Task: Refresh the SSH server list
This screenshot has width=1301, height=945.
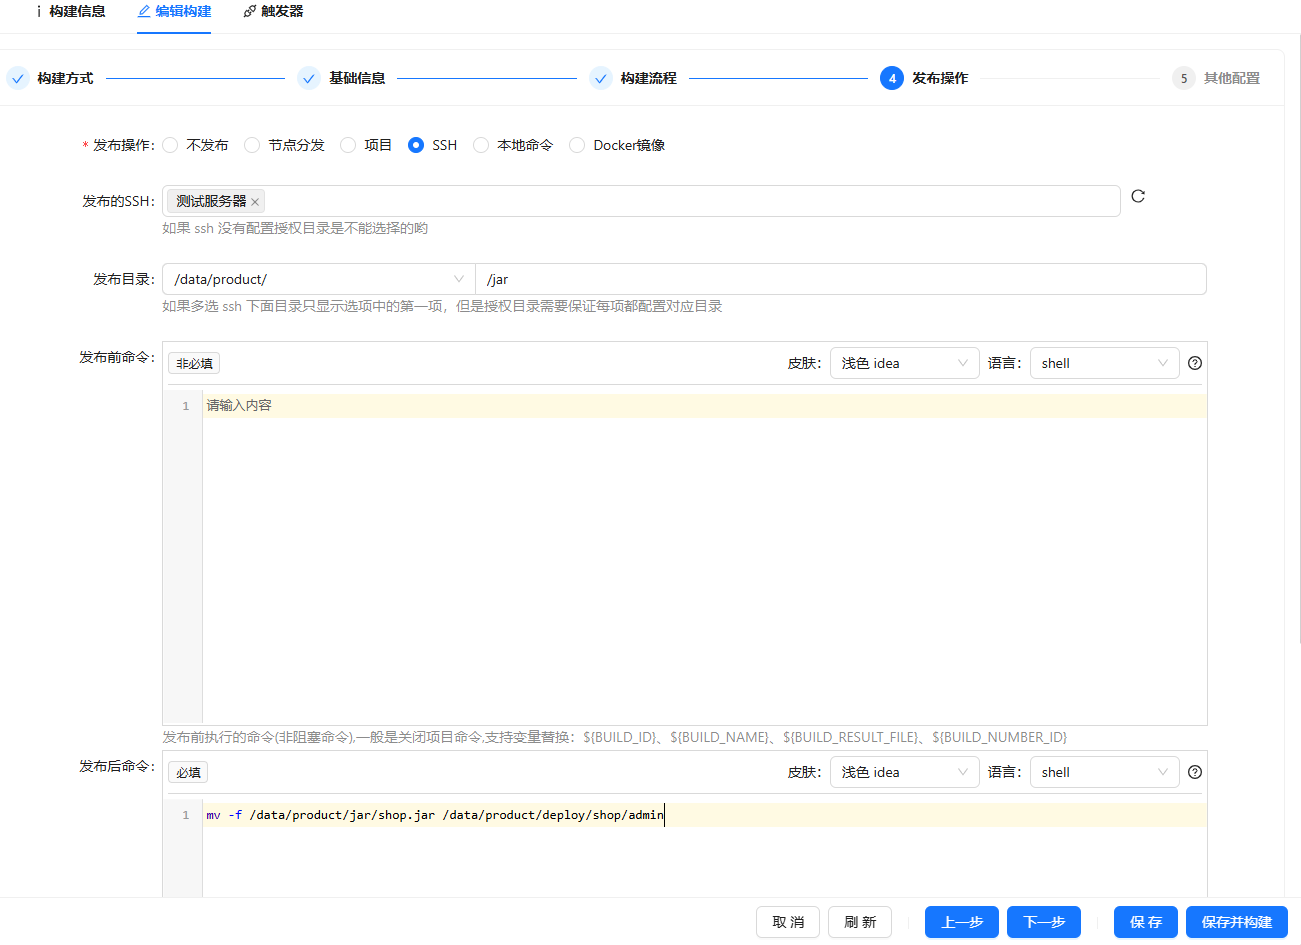Action: coord(1138,196)
